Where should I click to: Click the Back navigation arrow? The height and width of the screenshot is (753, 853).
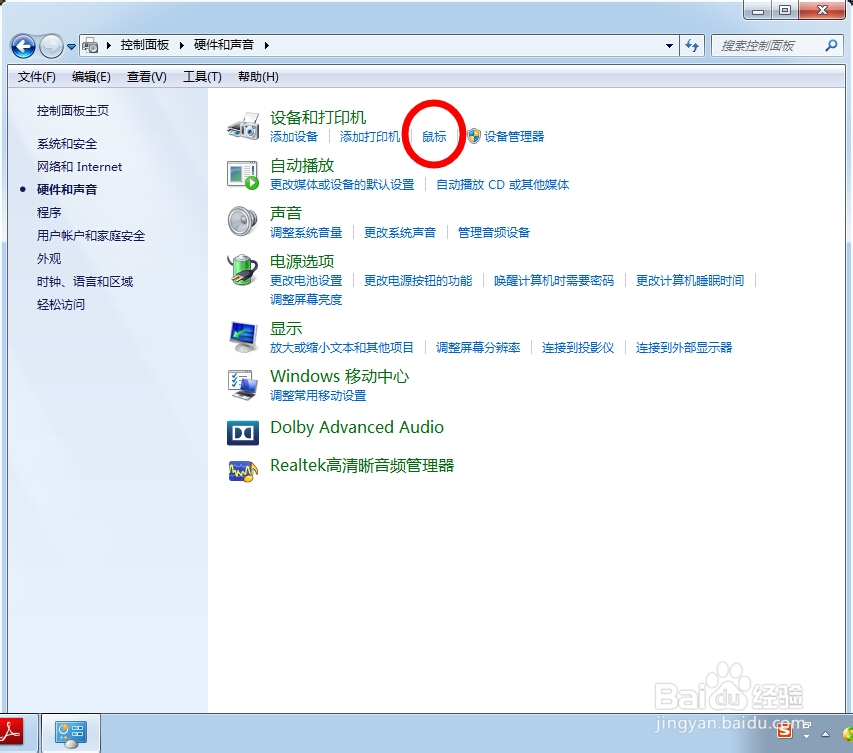point(23,46)
